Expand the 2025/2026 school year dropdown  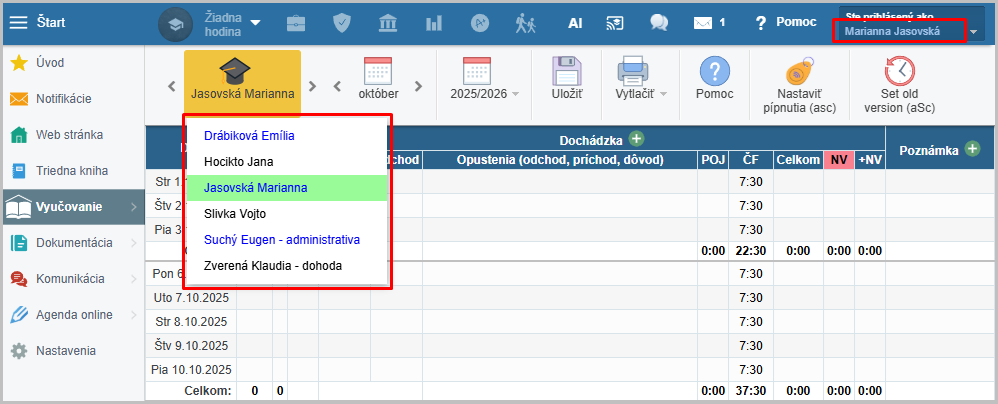484,94
